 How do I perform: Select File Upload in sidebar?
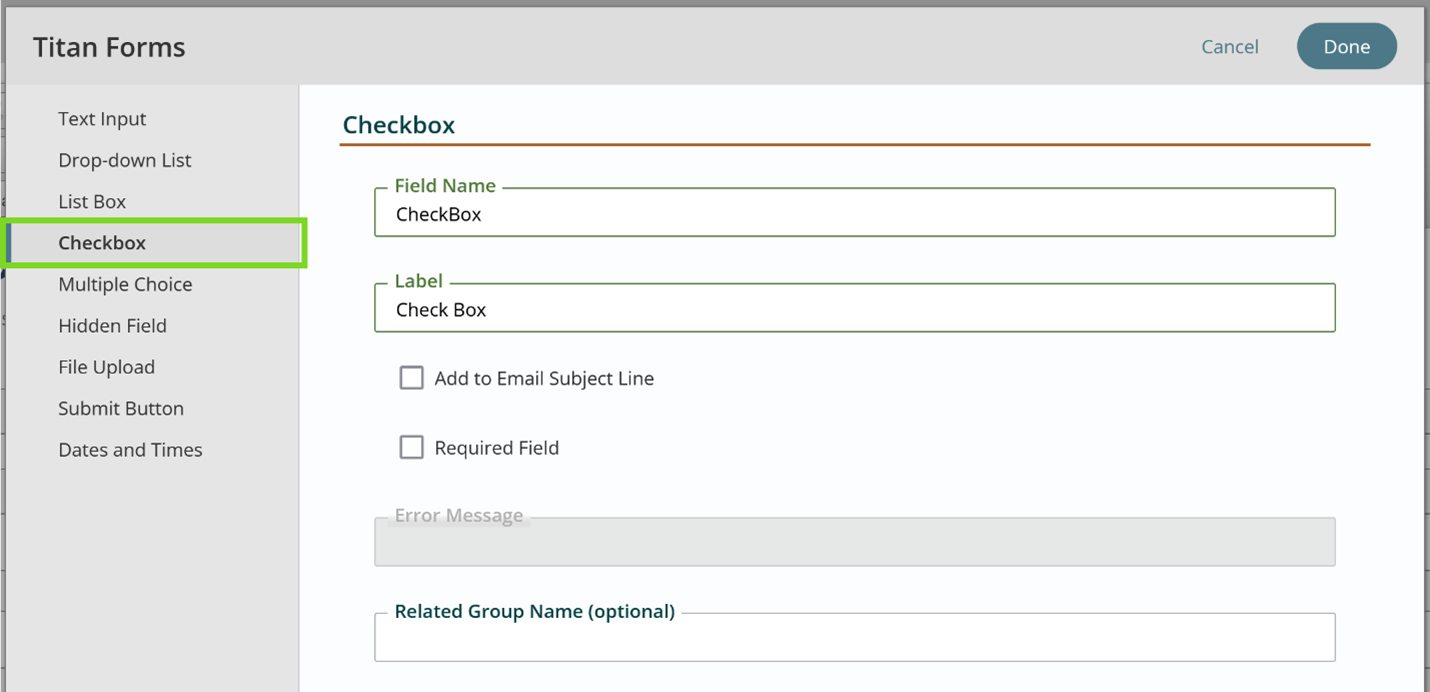pos(106,367)
